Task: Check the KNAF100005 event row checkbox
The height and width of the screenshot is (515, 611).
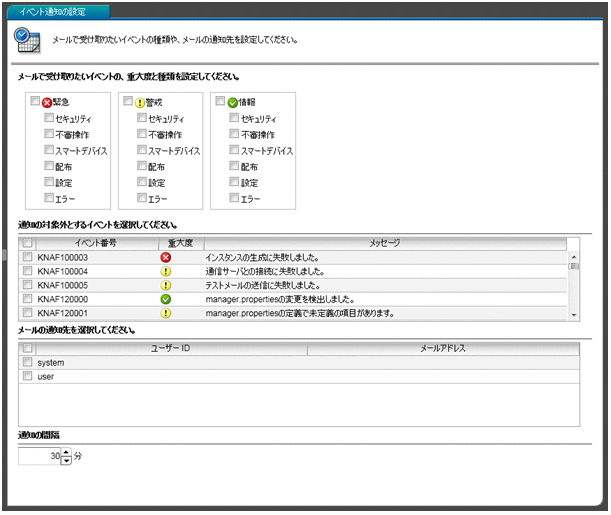Action: (x=28, y=285)
